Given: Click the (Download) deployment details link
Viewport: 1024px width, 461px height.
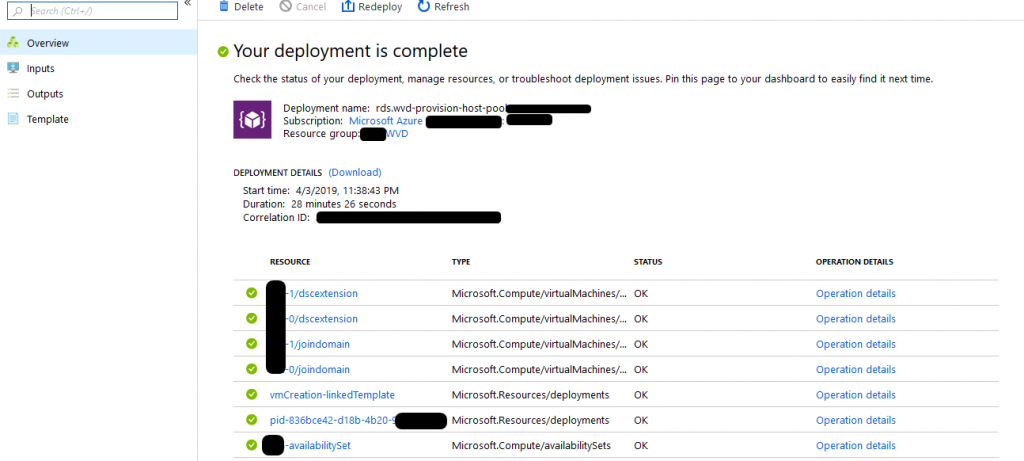Looking at the screenshot, I should click(x=355, y=172).
